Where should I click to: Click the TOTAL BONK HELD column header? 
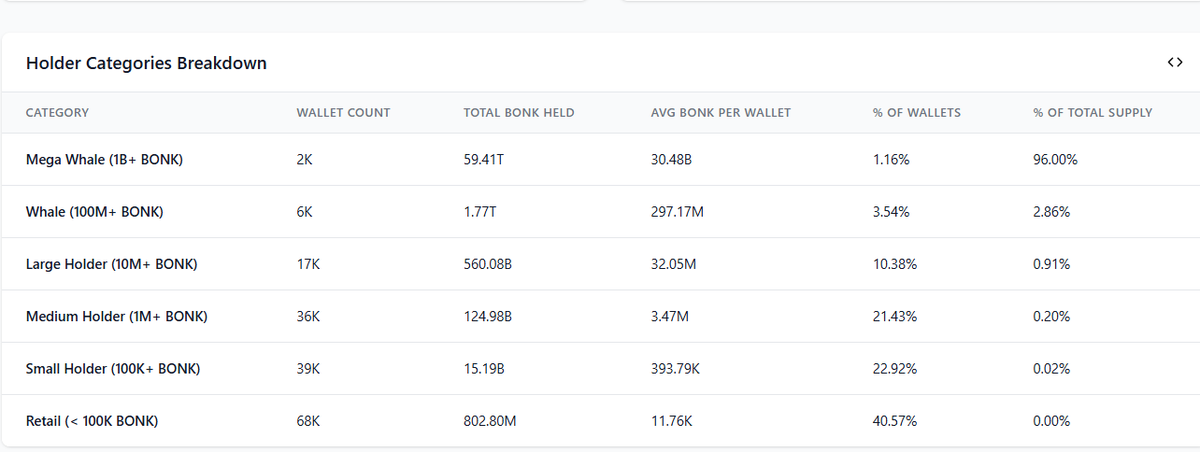(519, 113)
